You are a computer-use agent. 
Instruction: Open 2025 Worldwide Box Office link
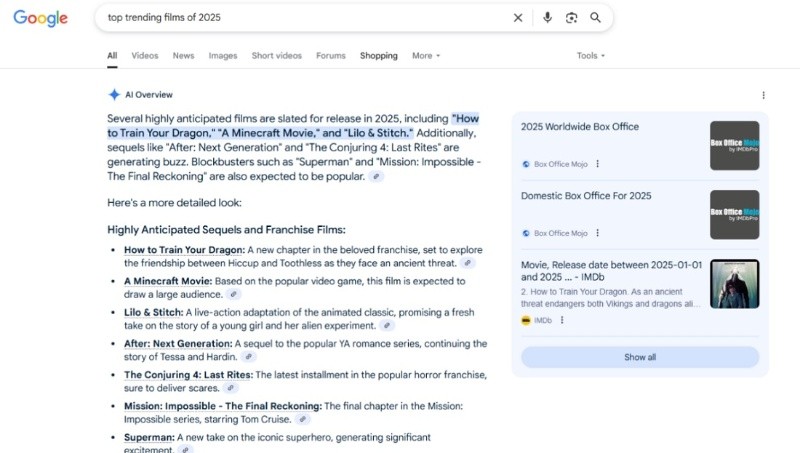pos(580,127)
